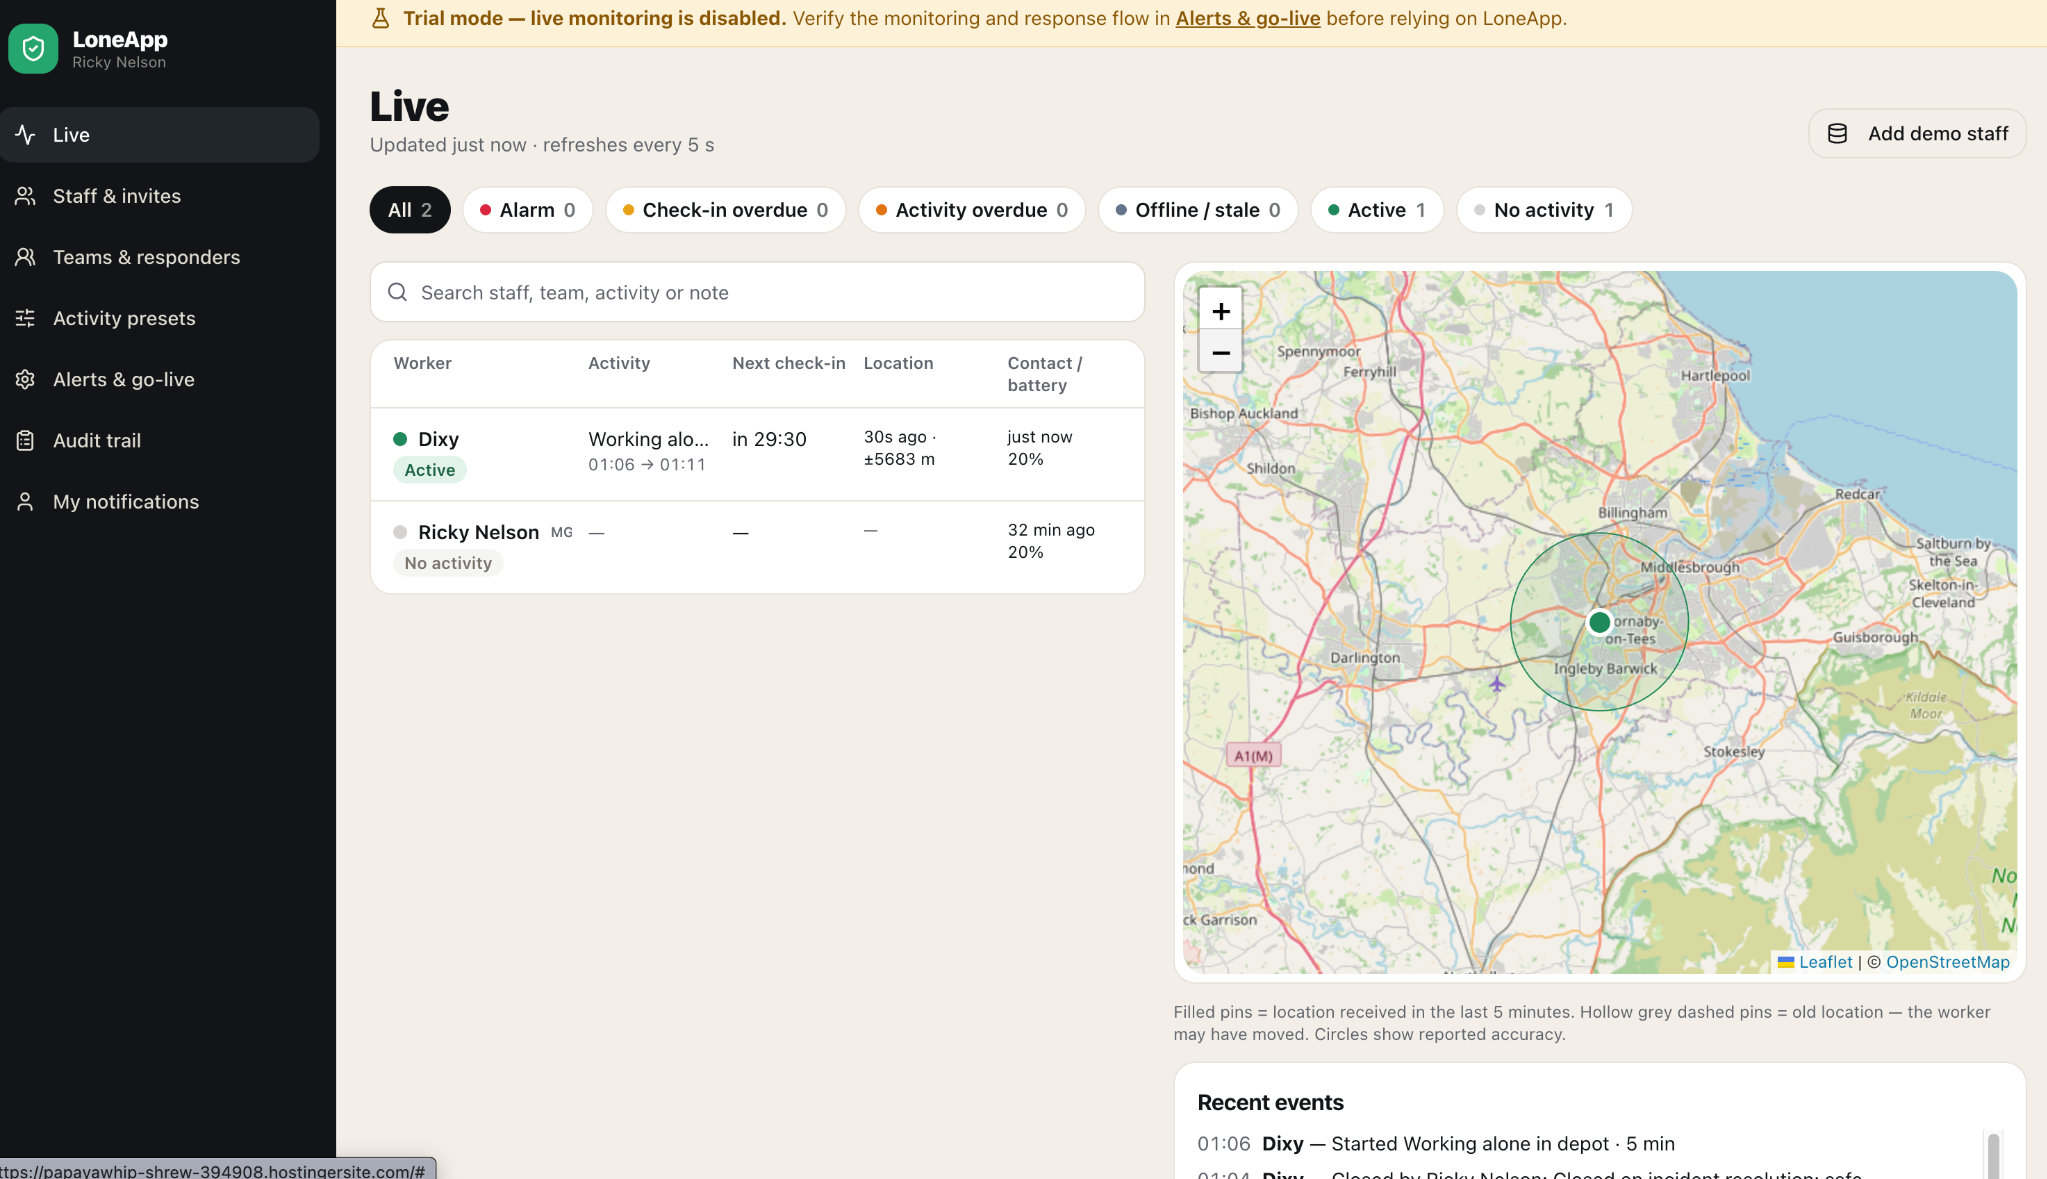Select the Dixy worker name
Image resolution: width=2047 pixels, height=1179 pixels.
point(438,439)
